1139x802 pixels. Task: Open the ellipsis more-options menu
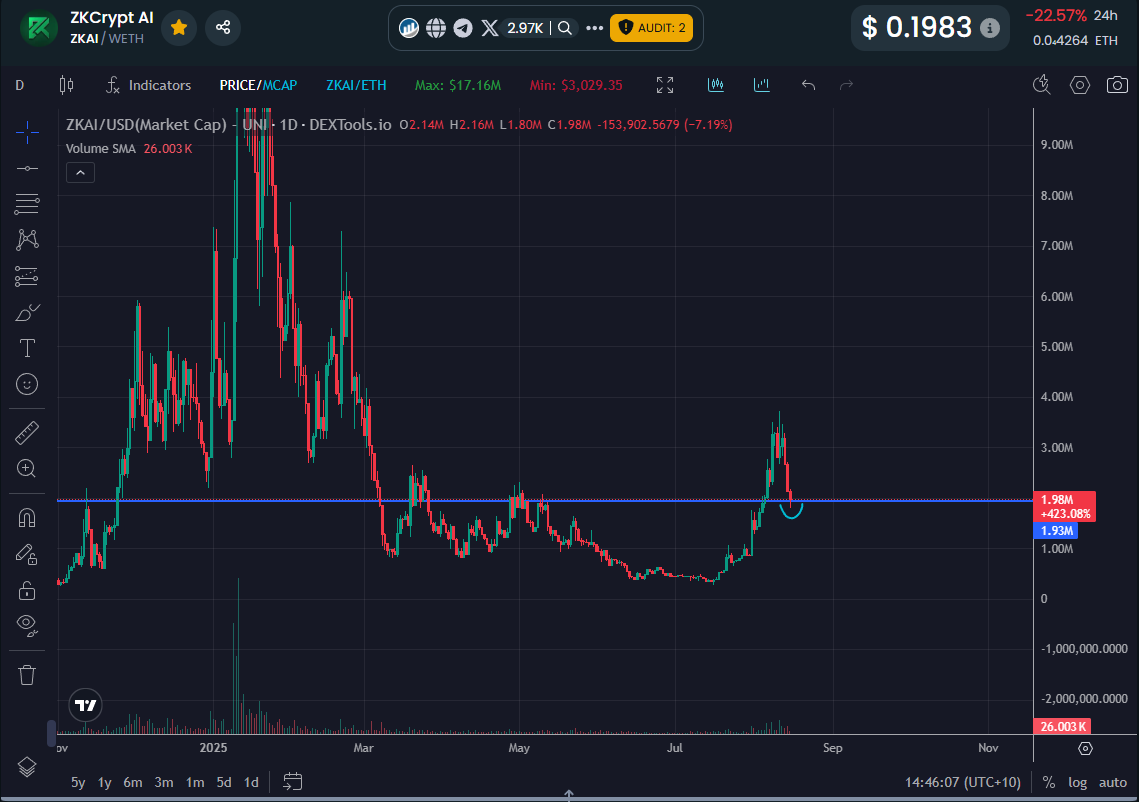(594, 28)
